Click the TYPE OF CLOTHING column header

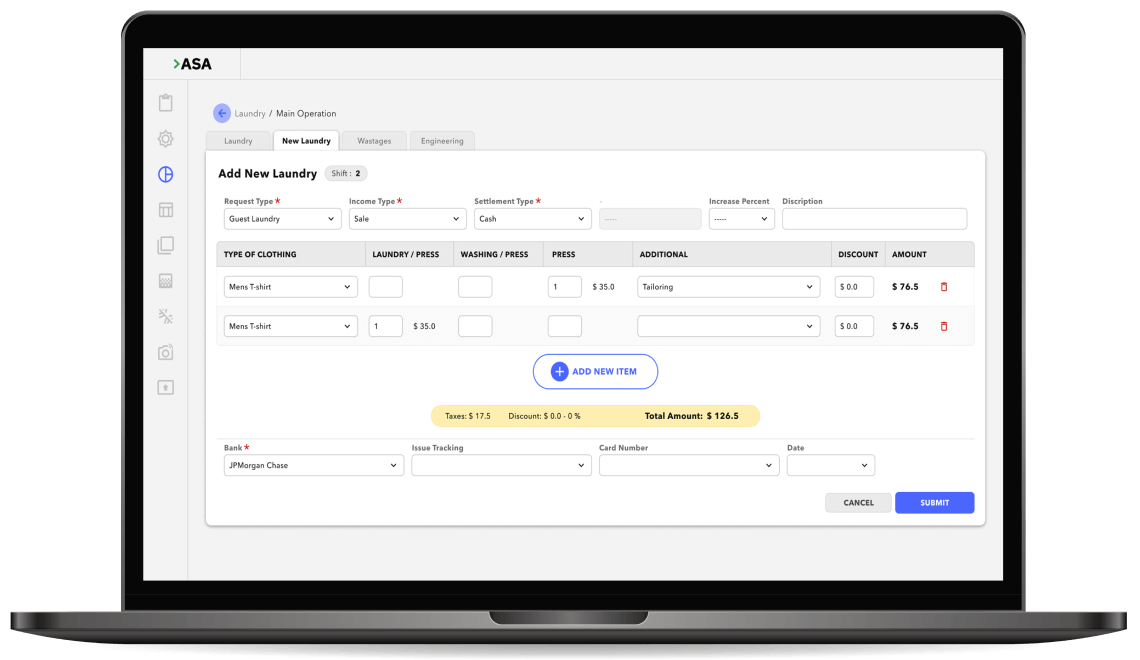[260, 254]
